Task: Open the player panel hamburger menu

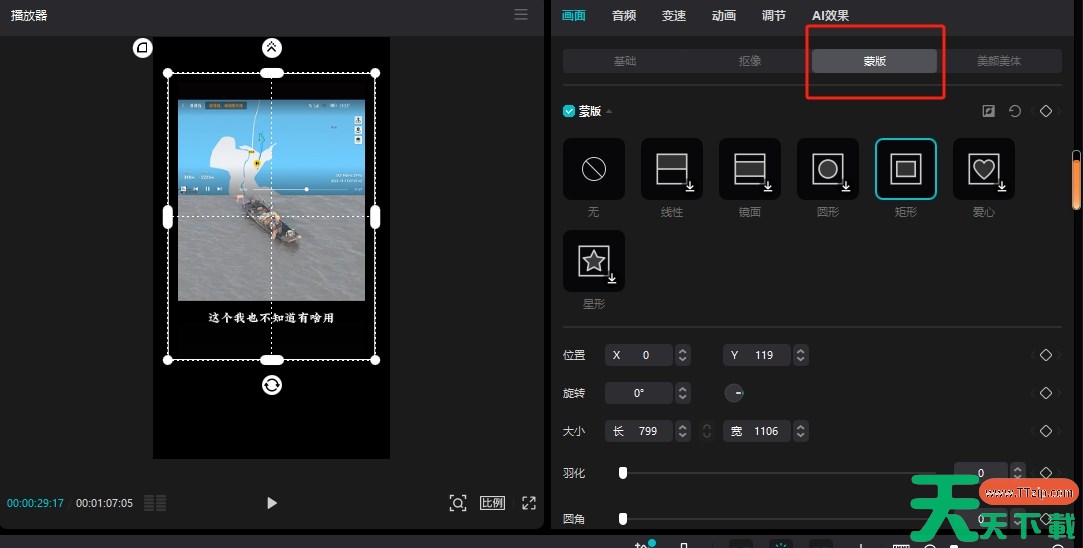Action: coord(521,15)
